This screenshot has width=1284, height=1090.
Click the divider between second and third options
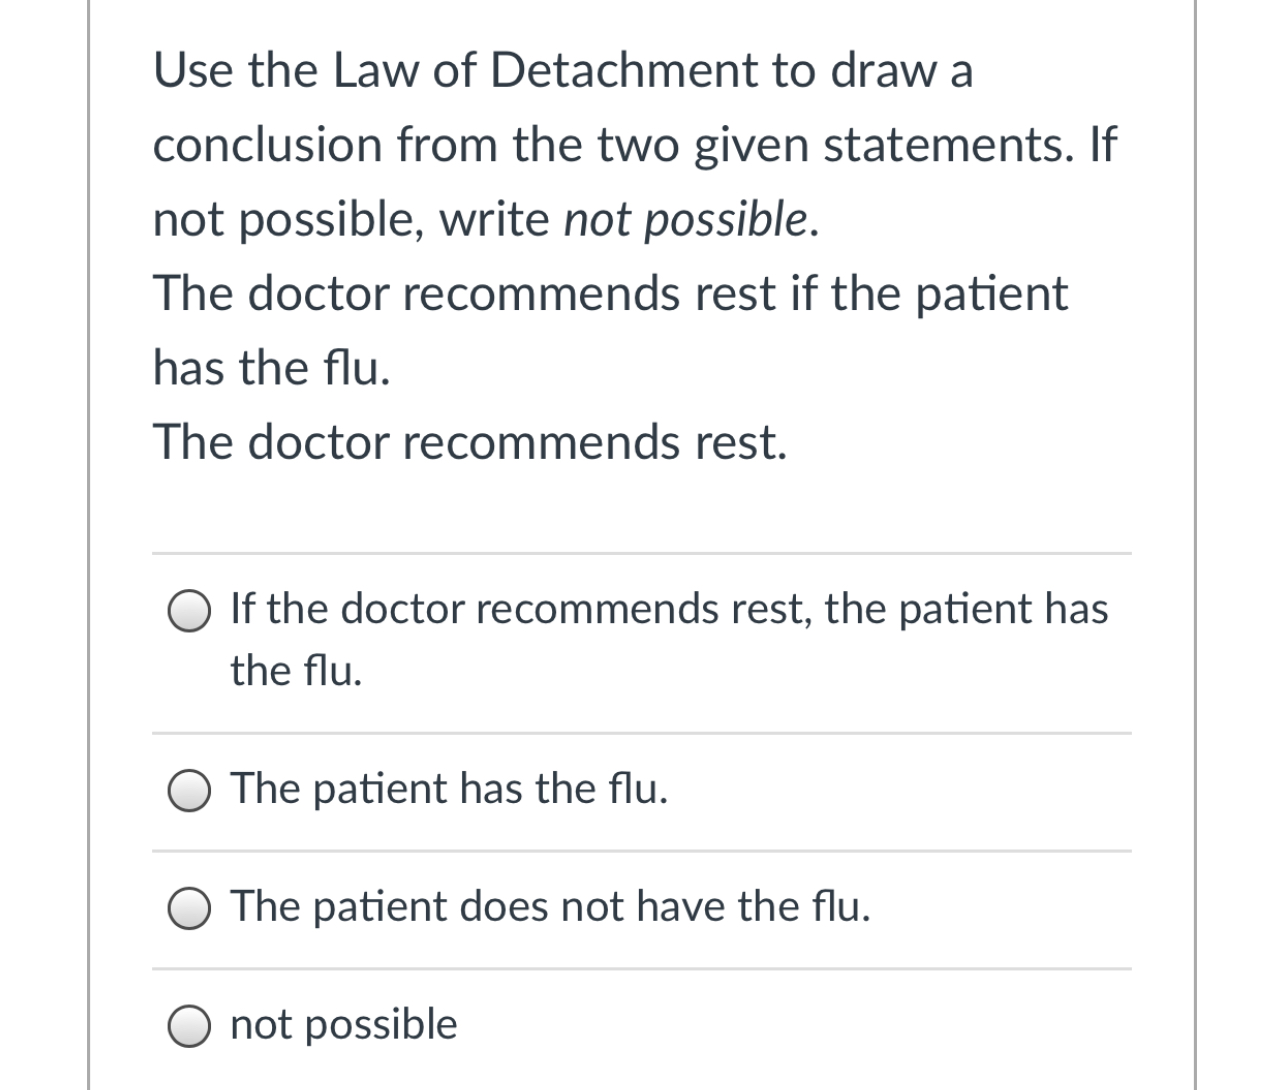pos(640,850)
